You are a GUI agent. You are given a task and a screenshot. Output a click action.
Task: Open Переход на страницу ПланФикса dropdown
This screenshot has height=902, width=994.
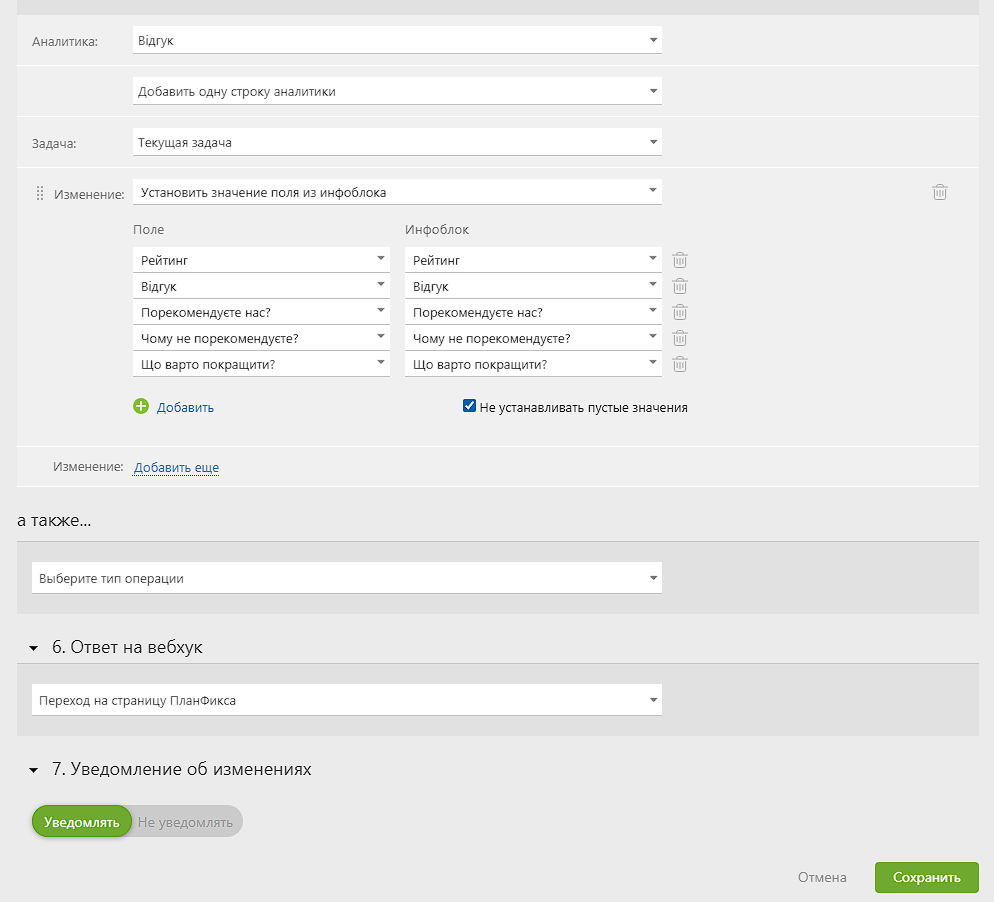pyautogui.click(x=347, y=700)
